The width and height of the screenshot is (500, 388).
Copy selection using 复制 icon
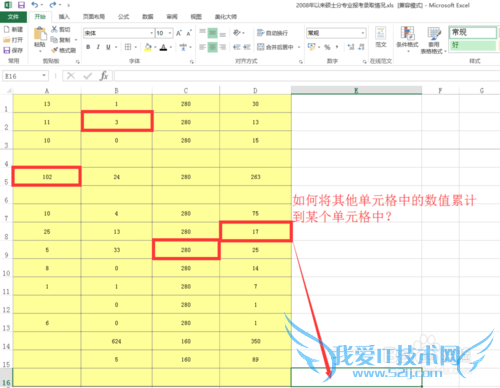click(54, 40)
